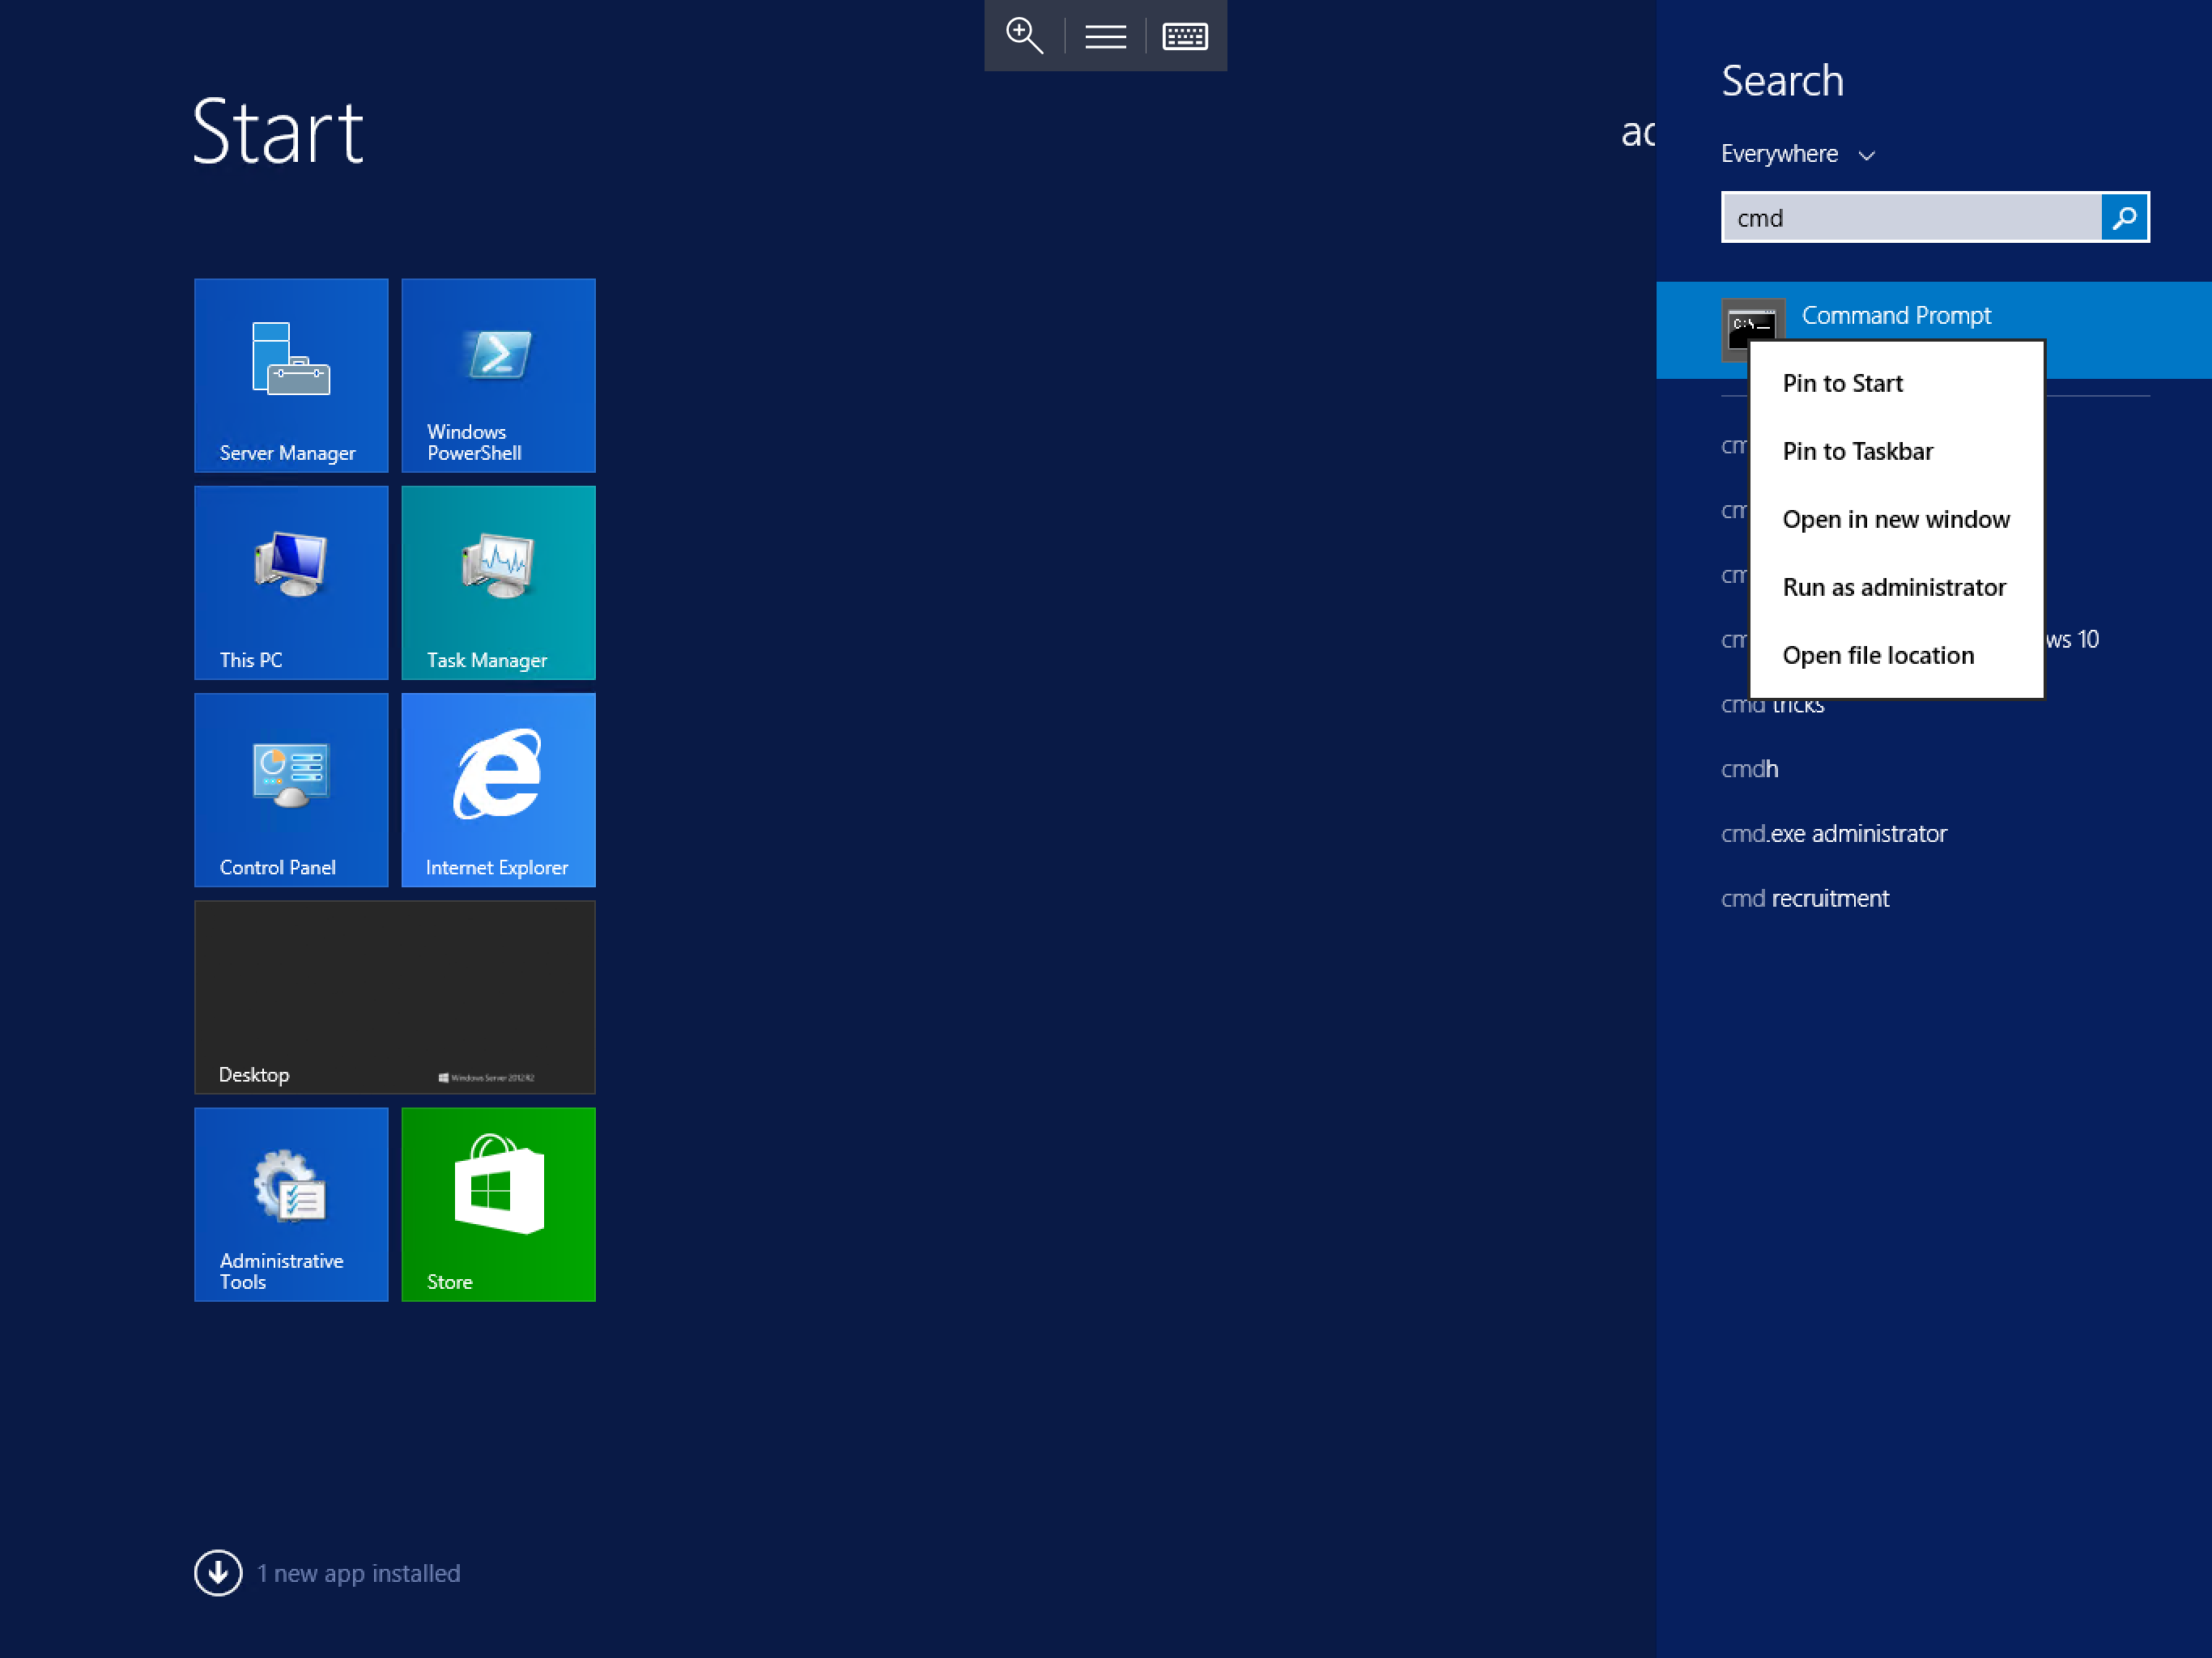Open Administrative Tools
This screenshot has width=2212, height=1658.
pos(291,1204)
